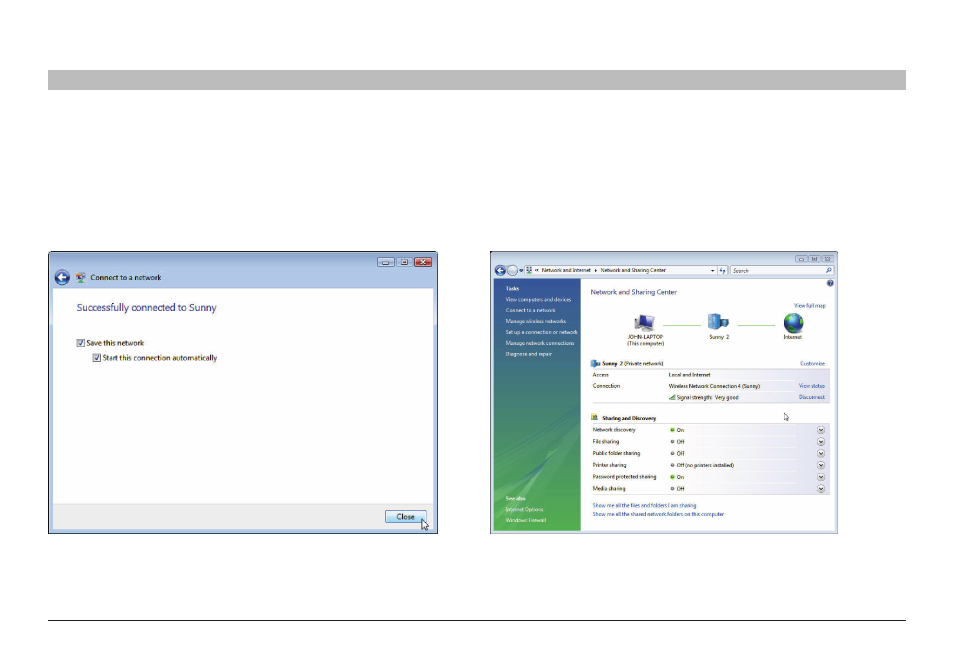Screen dimensions: 954x668
Task: Click the signal strength bars icon
Action: (x=672, y=397)
